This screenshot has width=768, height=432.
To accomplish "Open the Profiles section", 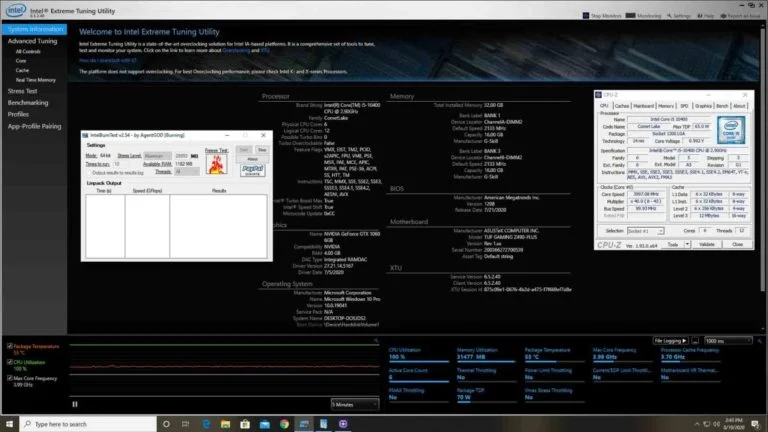I will 18,114.
